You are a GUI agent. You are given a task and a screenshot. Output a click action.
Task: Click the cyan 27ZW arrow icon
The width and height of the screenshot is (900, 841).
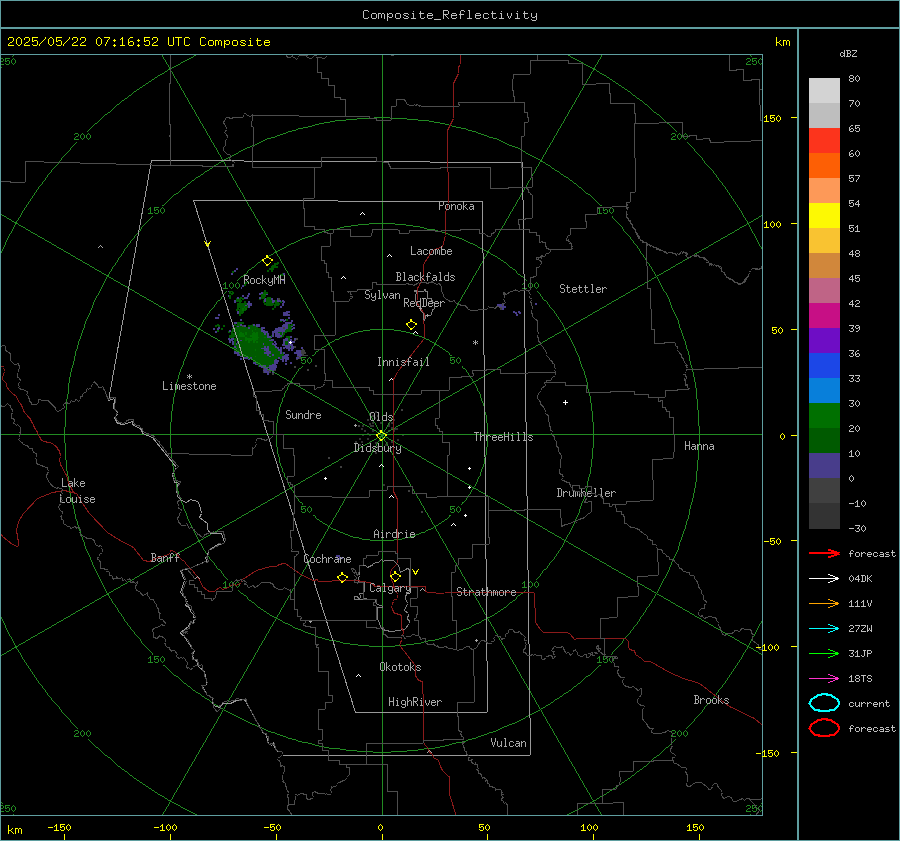pos(824,629)
